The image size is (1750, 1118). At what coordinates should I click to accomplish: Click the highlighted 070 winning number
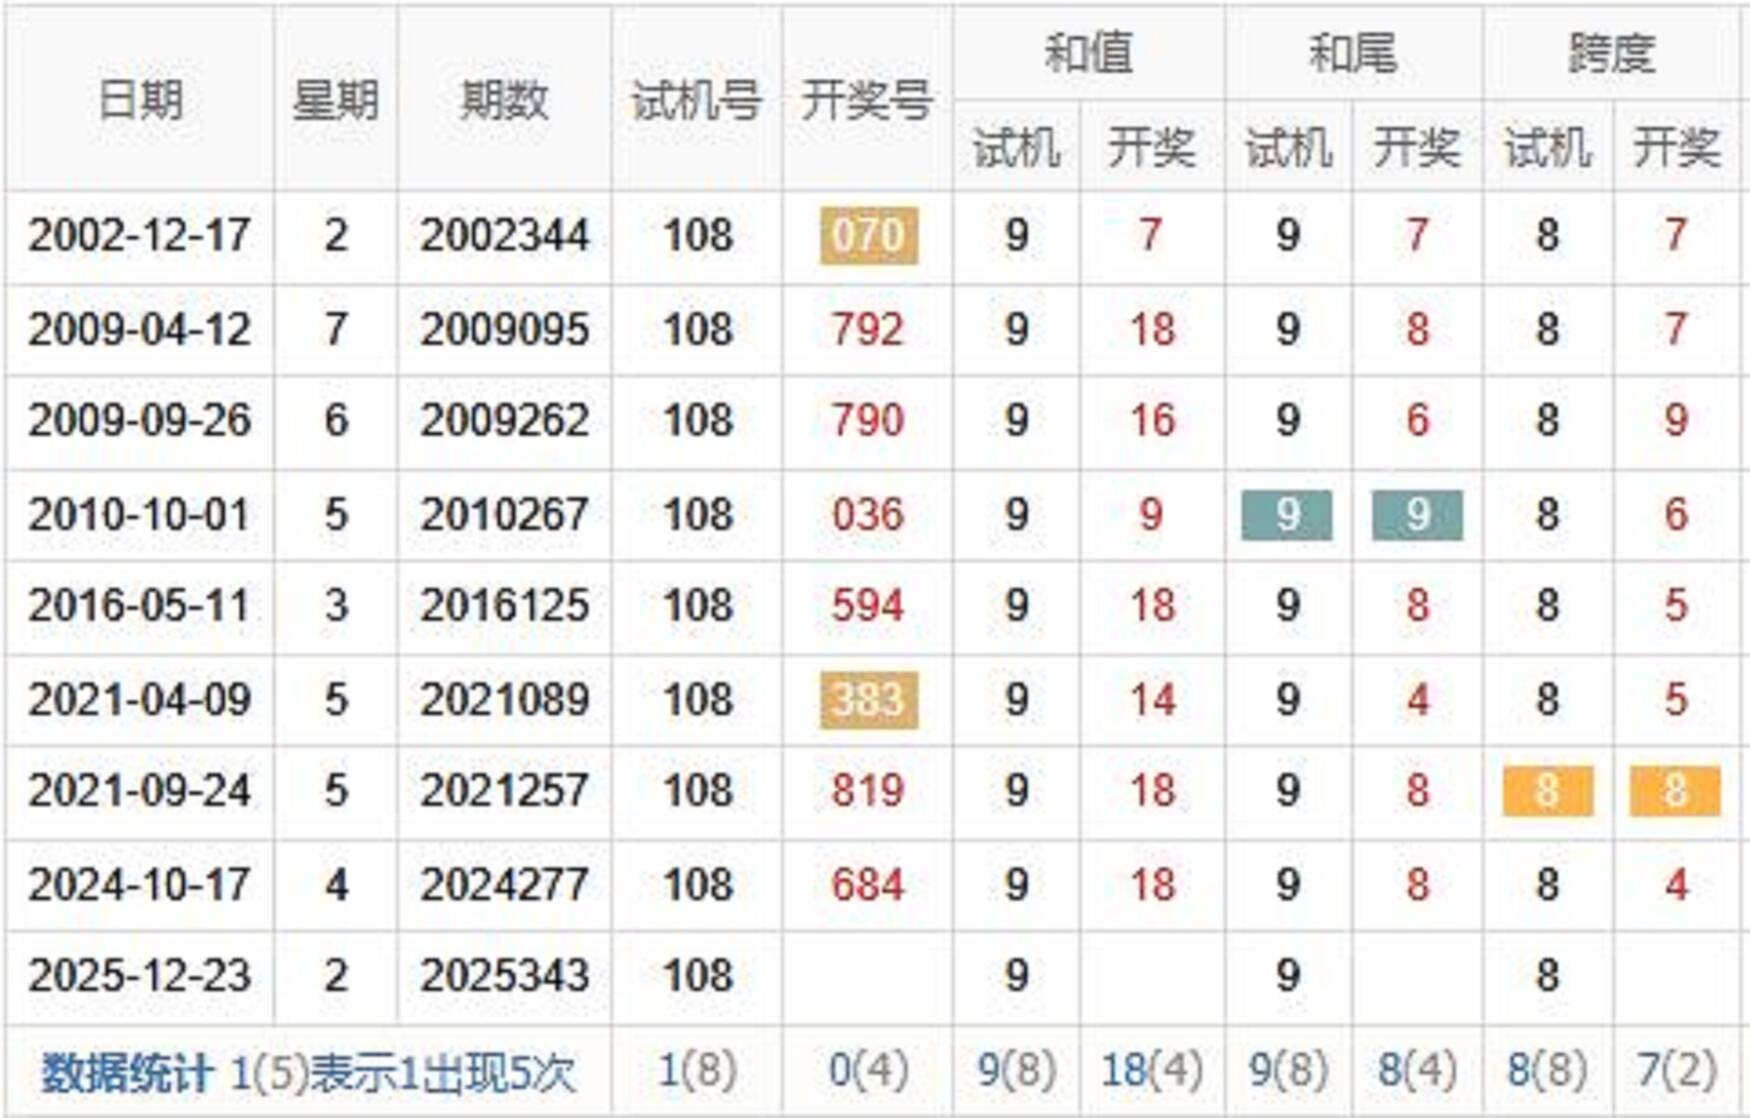(868, 236)
